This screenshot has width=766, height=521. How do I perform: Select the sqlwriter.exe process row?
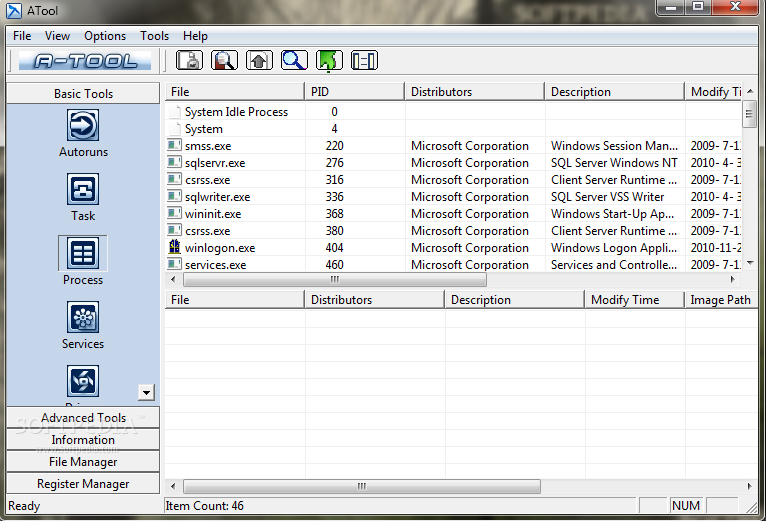(x=453, y=197)
